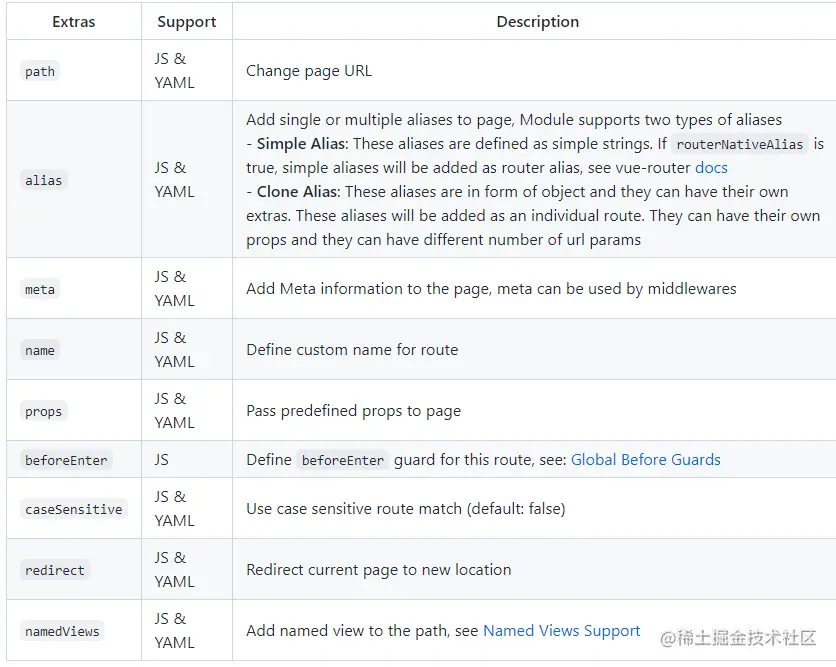Click the redirect code label
The image size is (836, 667).
(x=54, y=570)
